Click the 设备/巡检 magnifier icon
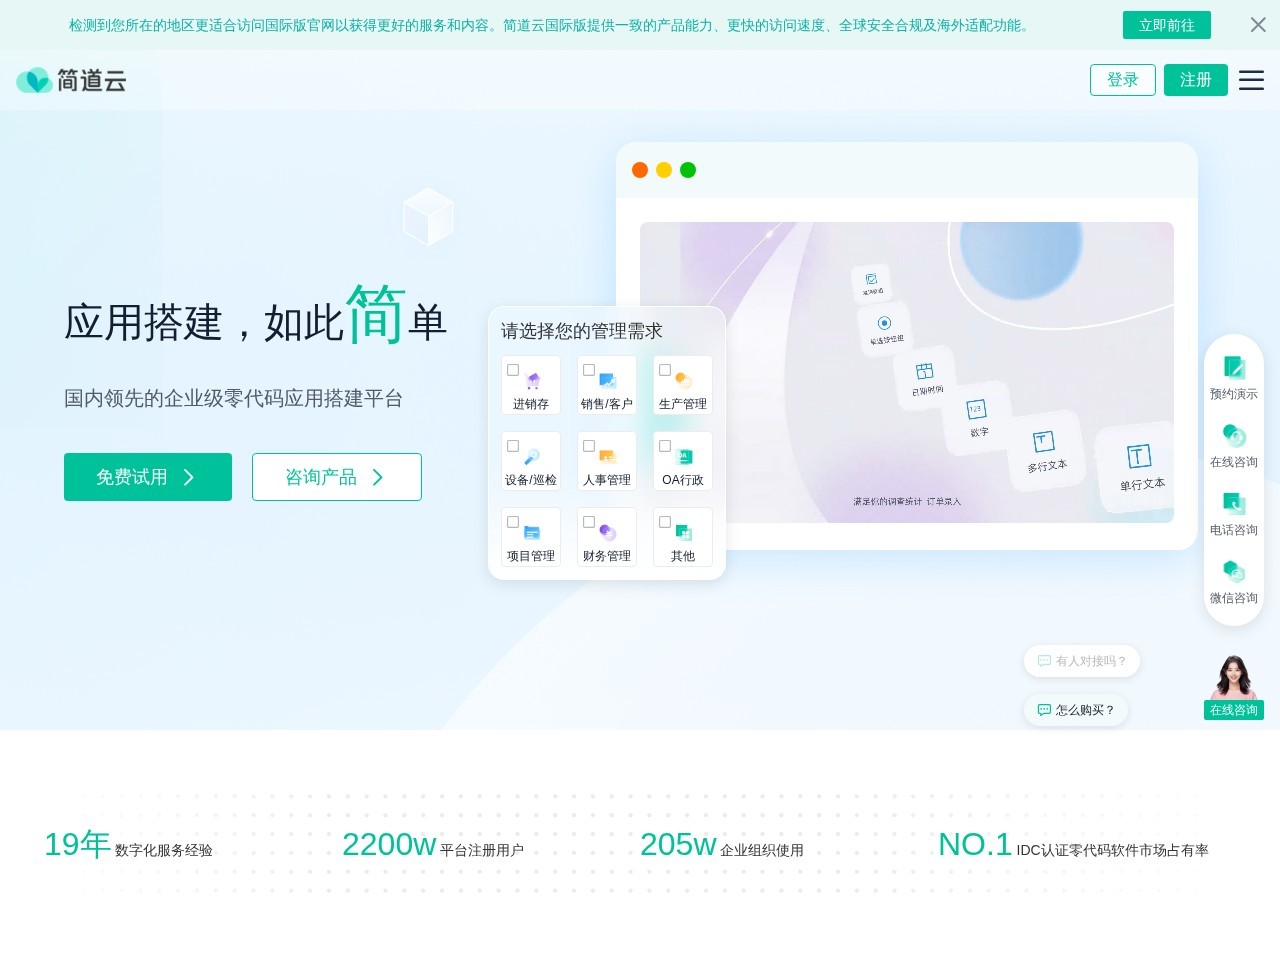1280x960 pixels. pos(530,456)
